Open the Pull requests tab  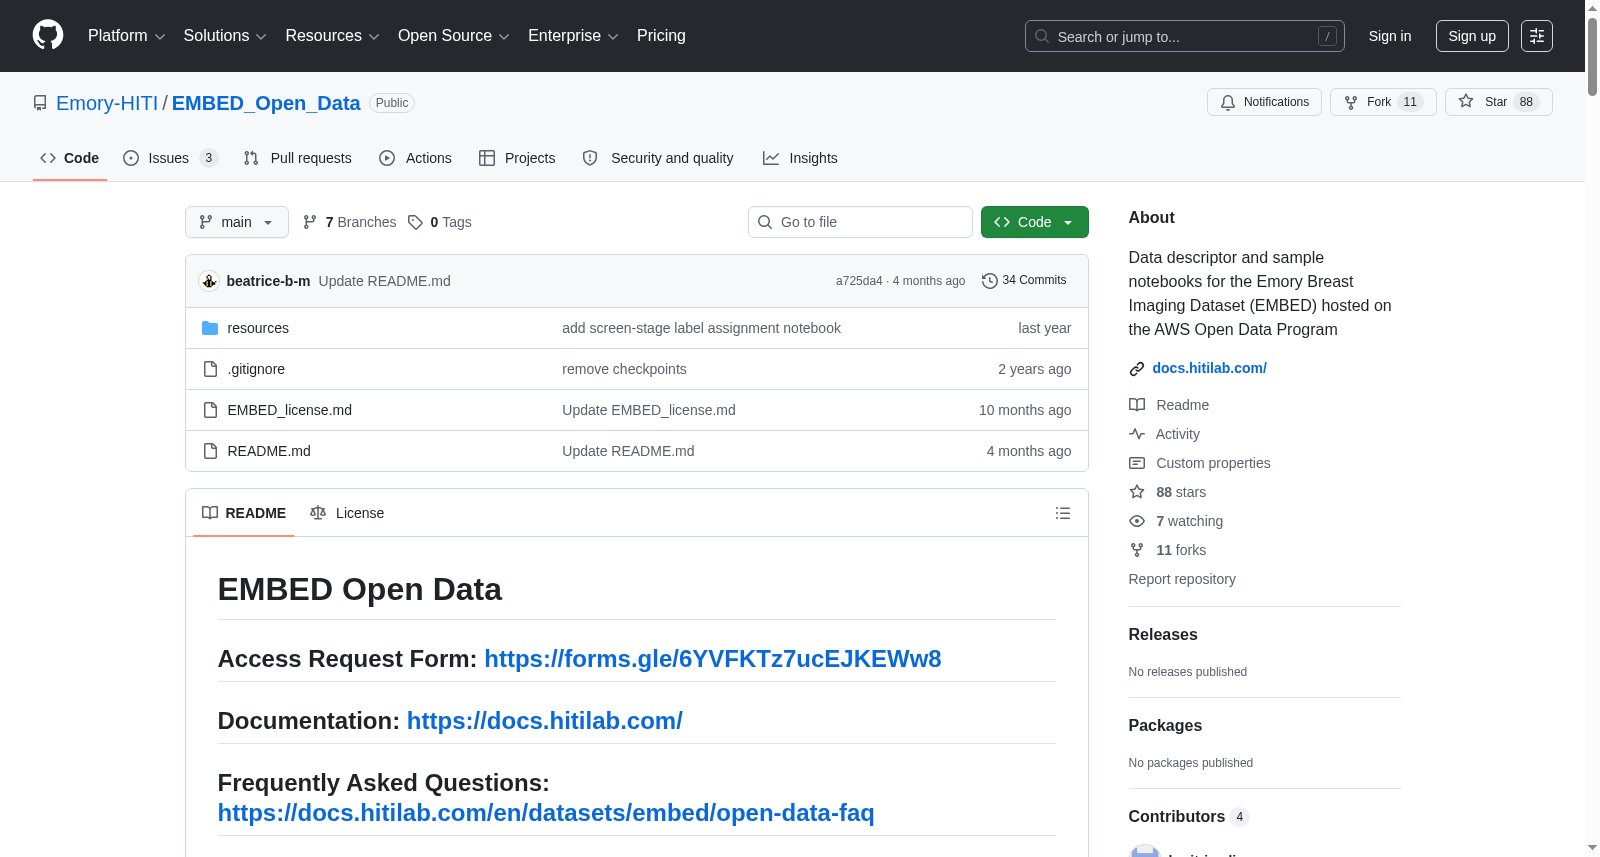coord(298,158)
